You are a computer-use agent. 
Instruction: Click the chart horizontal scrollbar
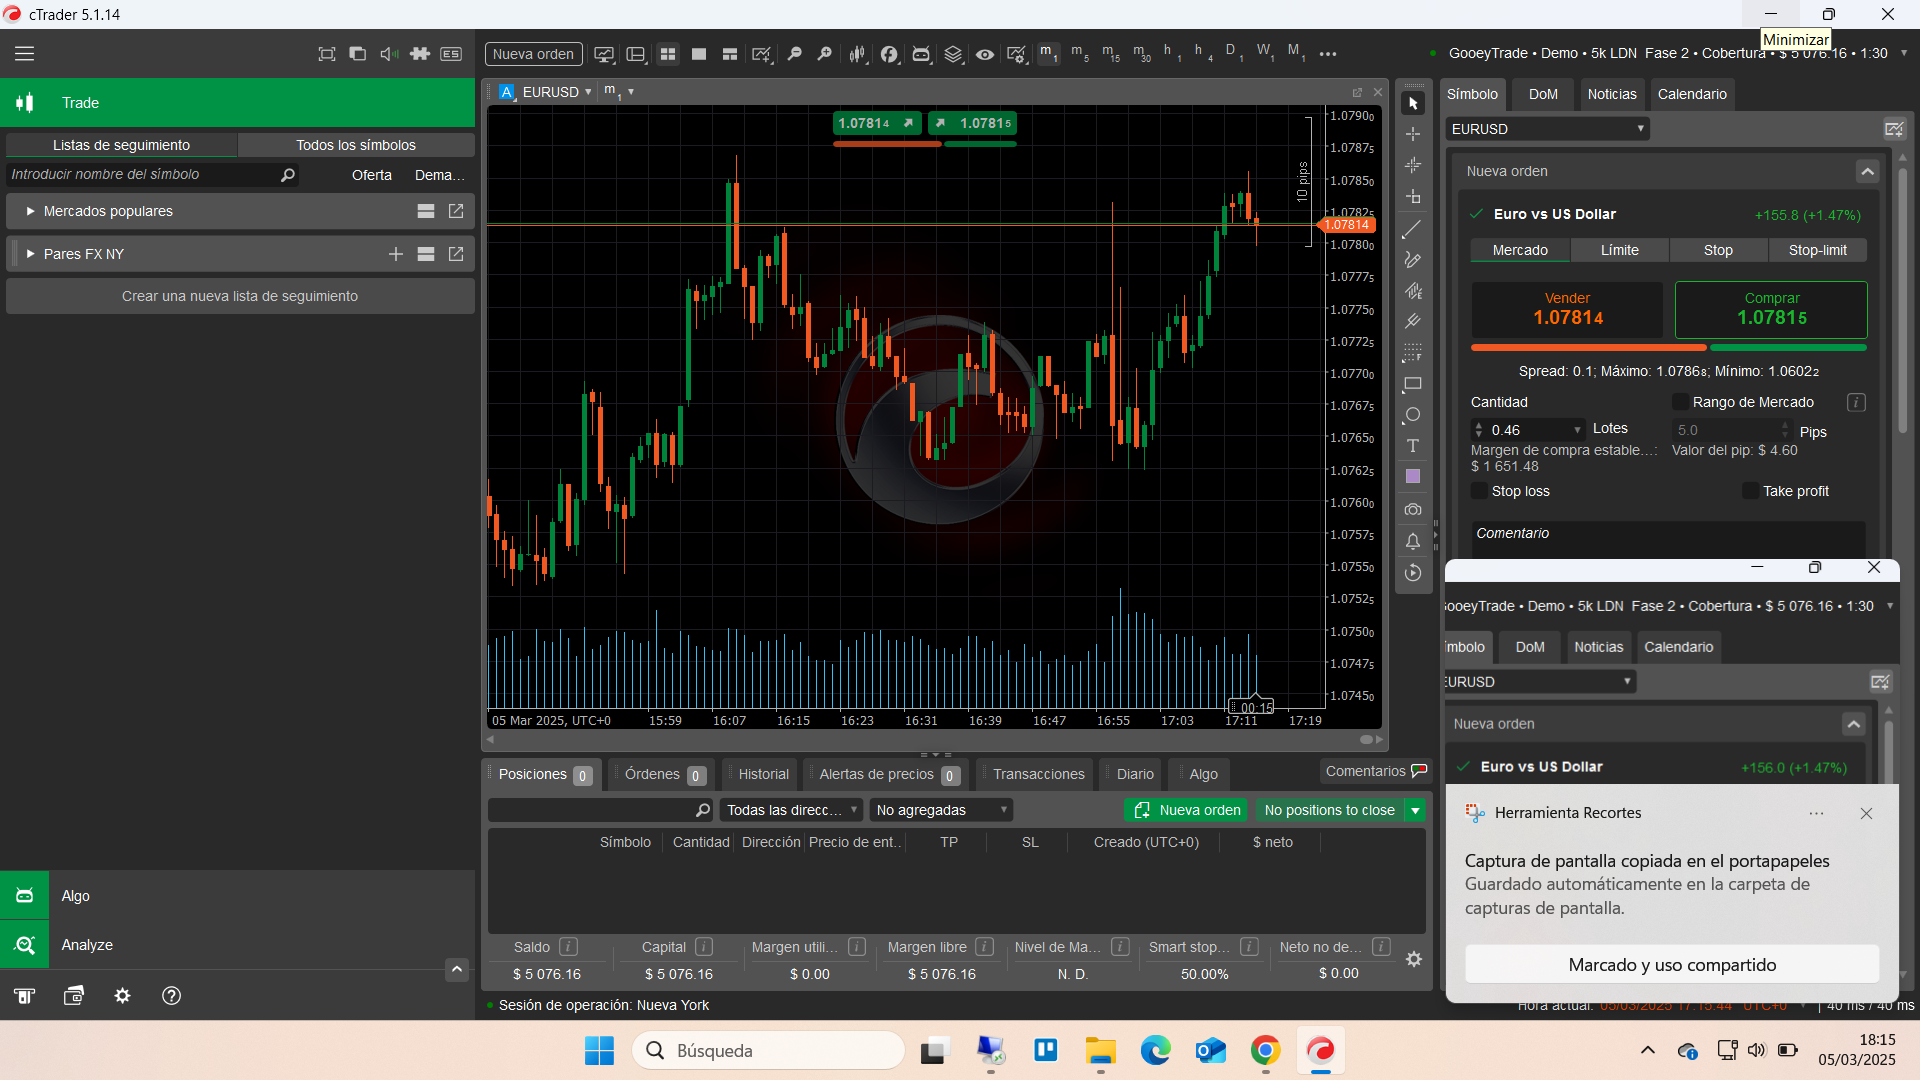935,740
